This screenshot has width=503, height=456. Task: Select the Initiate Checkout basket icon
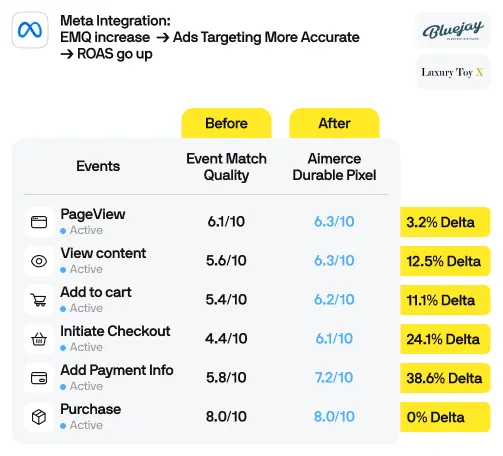tap(39, 339)
